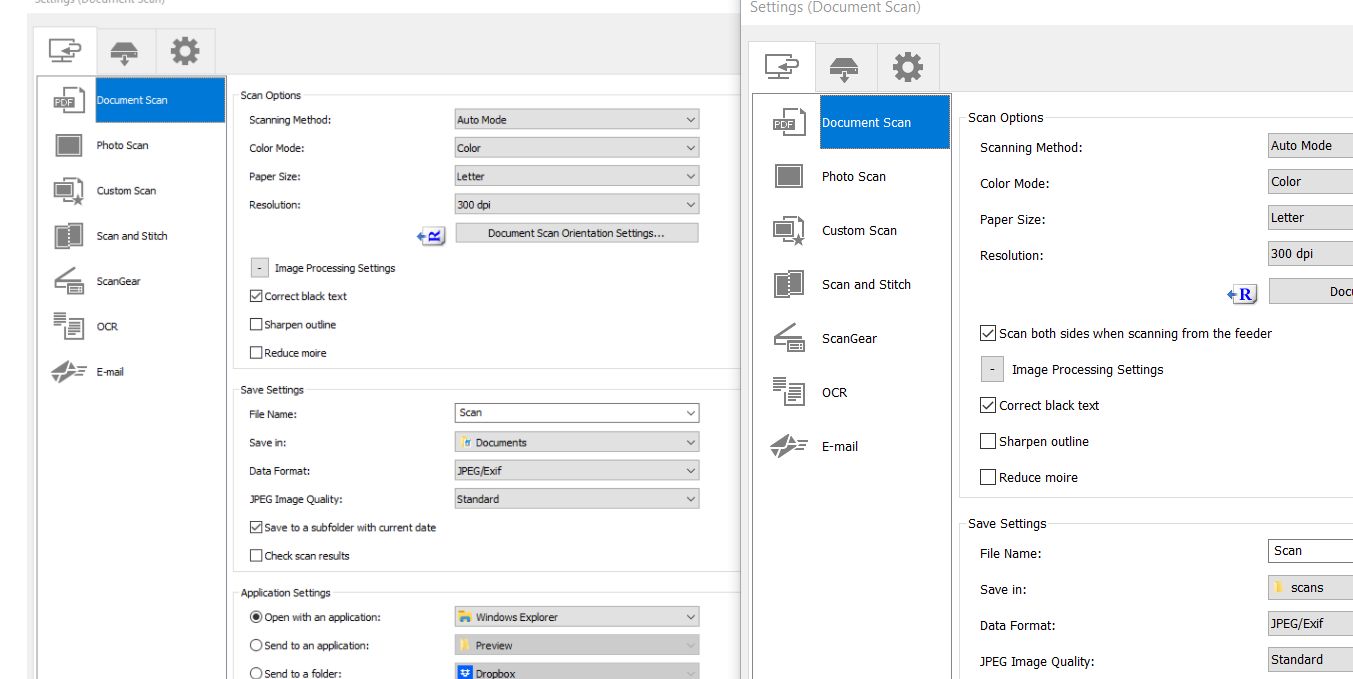Tick the Check scan results checkbox
This screenshot has height=679, width=1353.
coord(256,556)
